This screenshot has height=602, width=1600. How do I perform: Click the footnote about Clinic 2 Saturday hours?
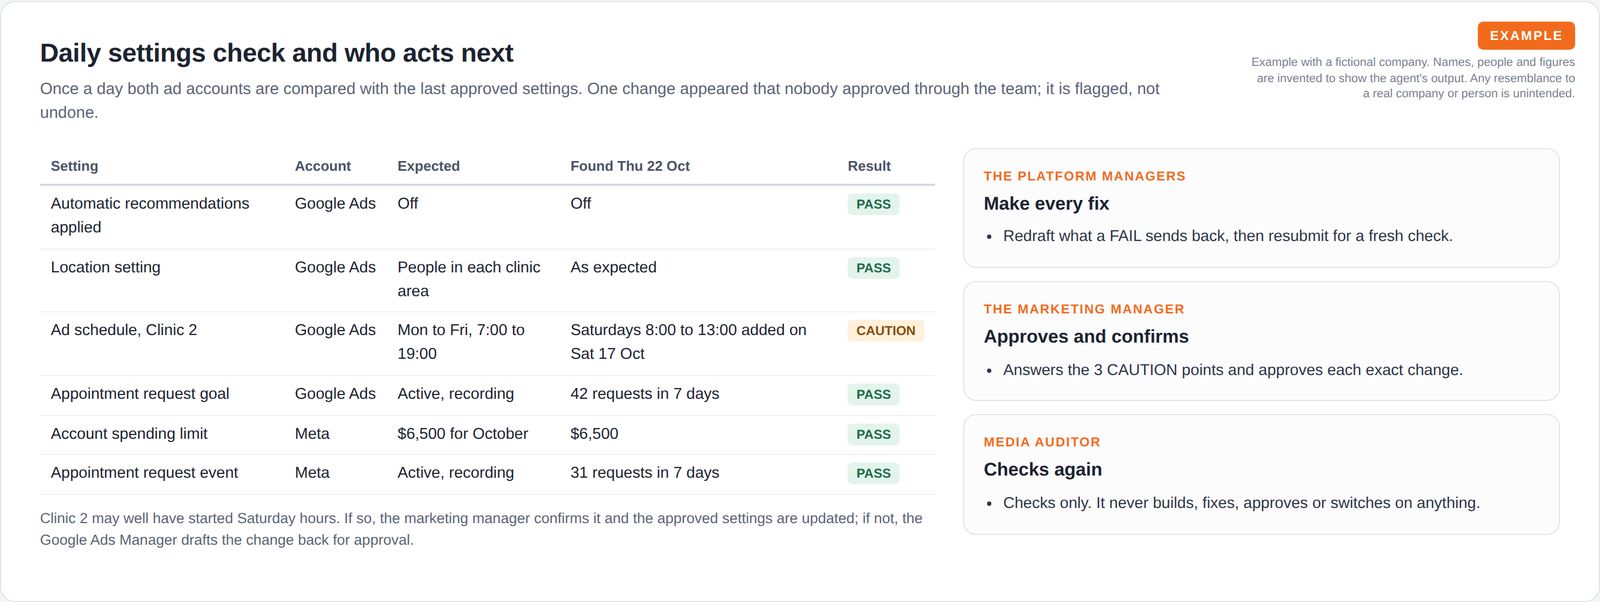(481, 529)
